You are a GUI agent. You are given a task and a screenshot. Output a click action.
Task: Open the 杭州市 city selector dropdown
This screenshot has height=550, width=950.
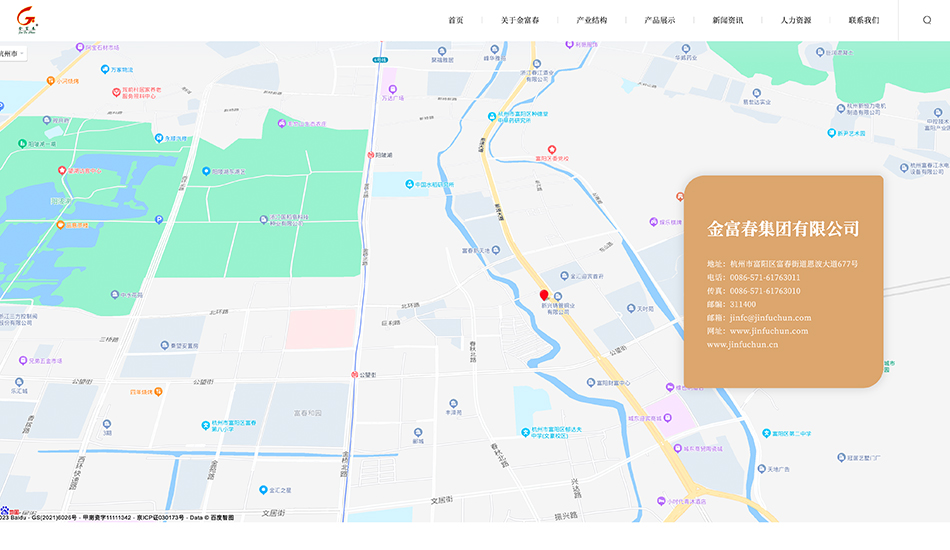(x=12, y=54)
